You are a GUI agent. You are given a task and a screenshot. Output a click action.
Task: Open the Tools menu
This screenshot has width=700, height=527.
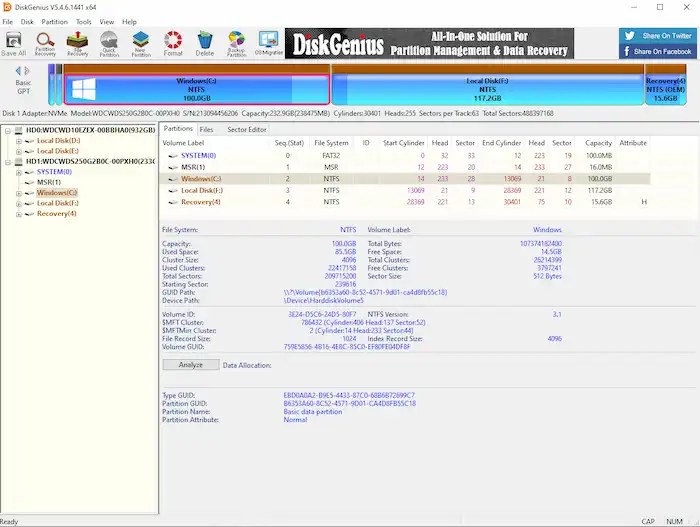[83, 21]
